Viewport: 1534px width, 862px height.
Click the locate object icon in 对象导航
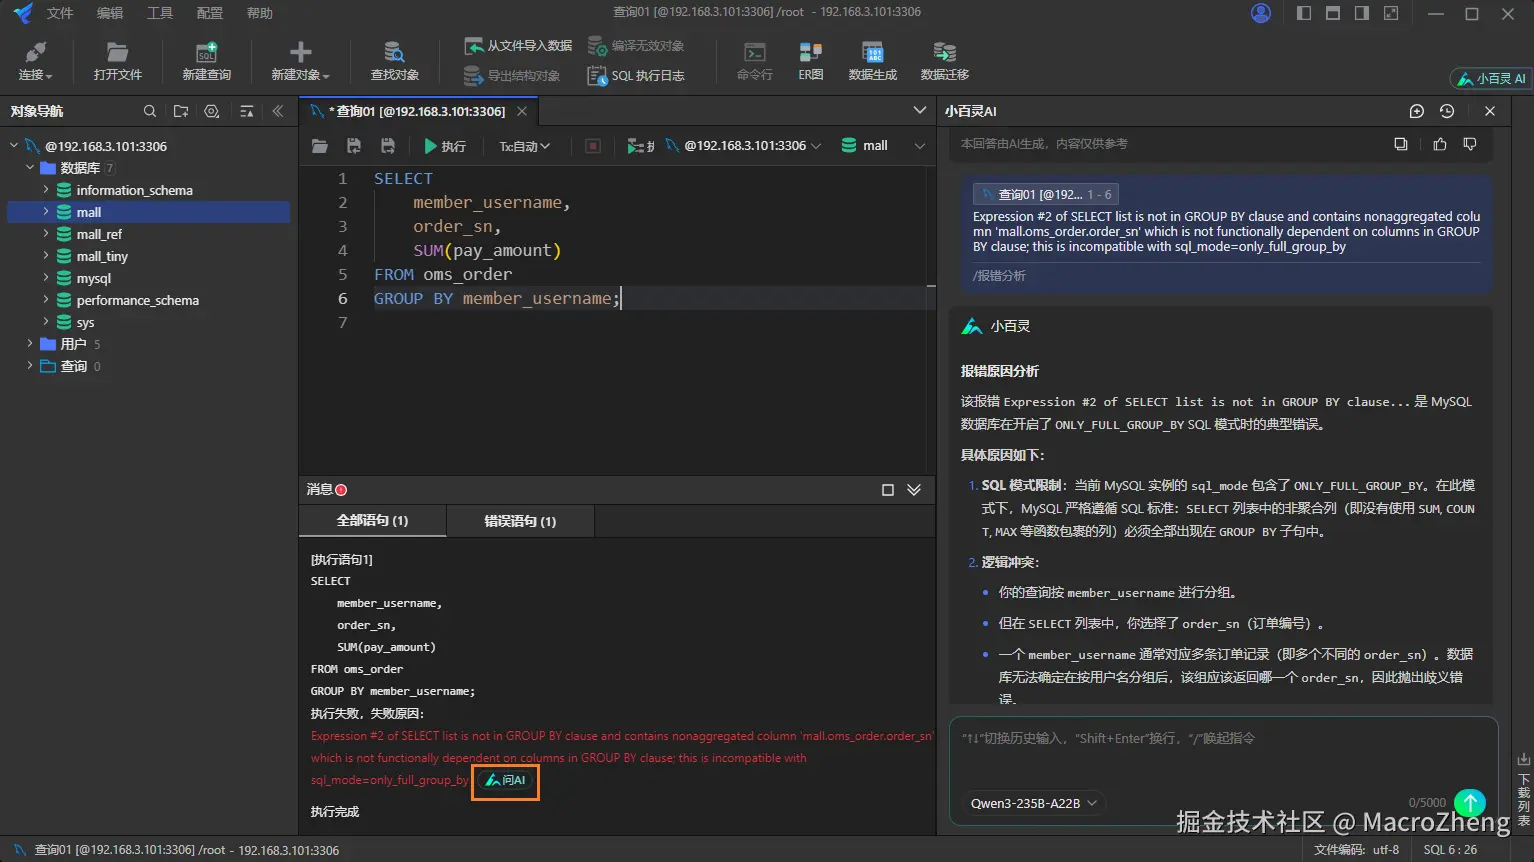(x=212, y=111)
